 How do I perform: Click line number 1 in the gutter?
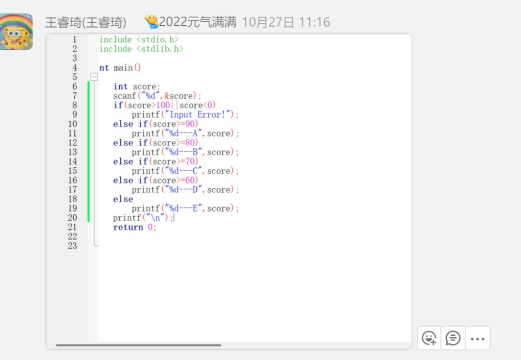tap(74, 39)
